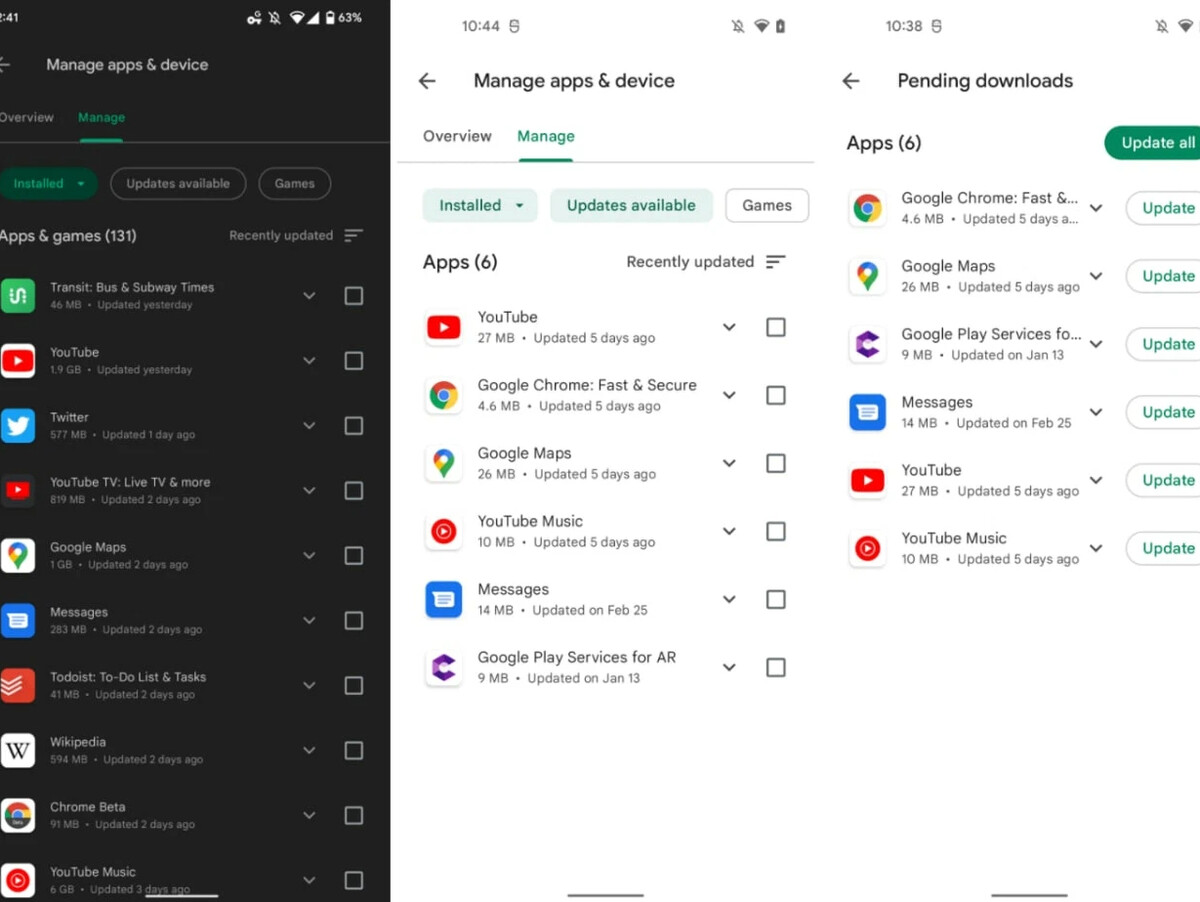The image size is (1200, 902).
Task: Tap the Chrome Beta icon
Action: click(x=17, y=815)
